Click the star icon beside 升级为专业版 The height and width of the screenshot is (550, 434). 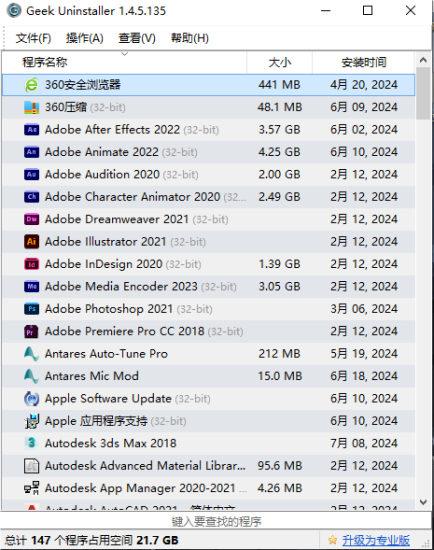click(x=332, y=540)
